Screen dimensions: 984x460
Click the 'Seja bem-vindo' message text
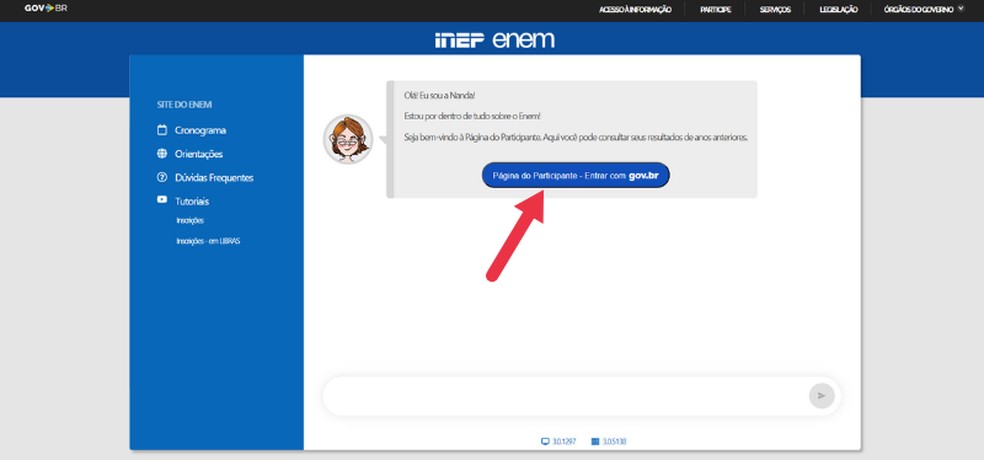(576, 137)
